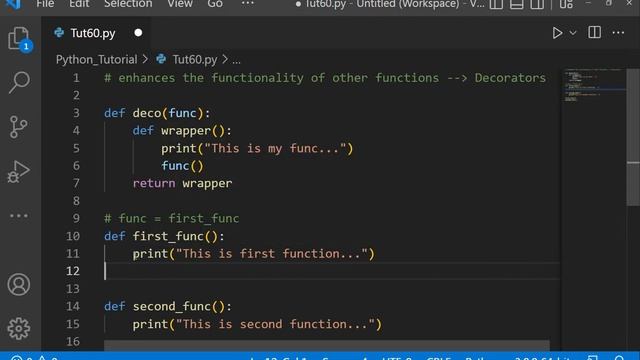Viewport: 640px width, 360px height.
Task: Open the Accounts menu icon
Action: pyautogui.click(x=19, y=284)
